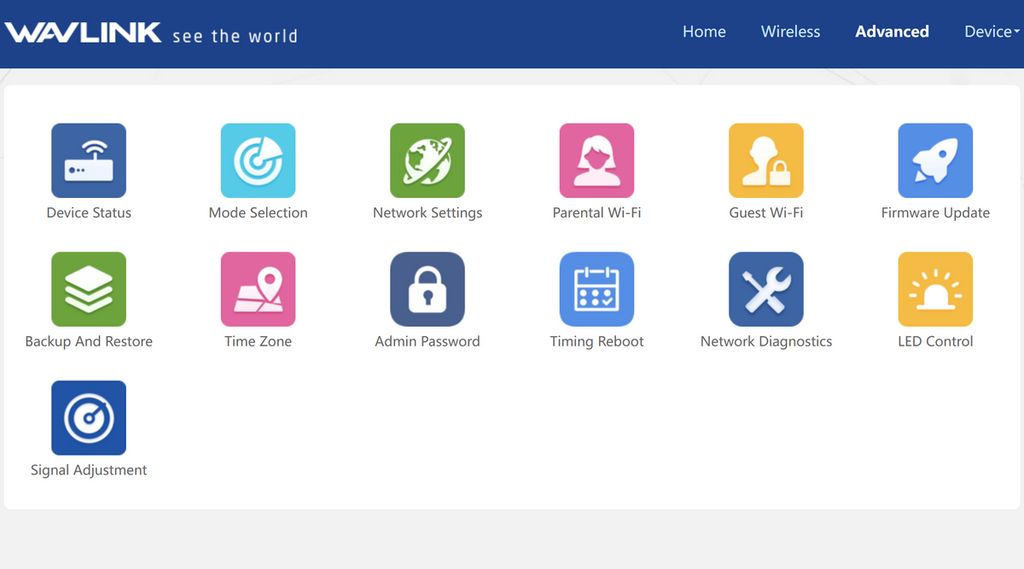The width and height of the screenshot is (1024, 569).
Task: Click the Network Diagnostics text label
Action: [766, 342]
